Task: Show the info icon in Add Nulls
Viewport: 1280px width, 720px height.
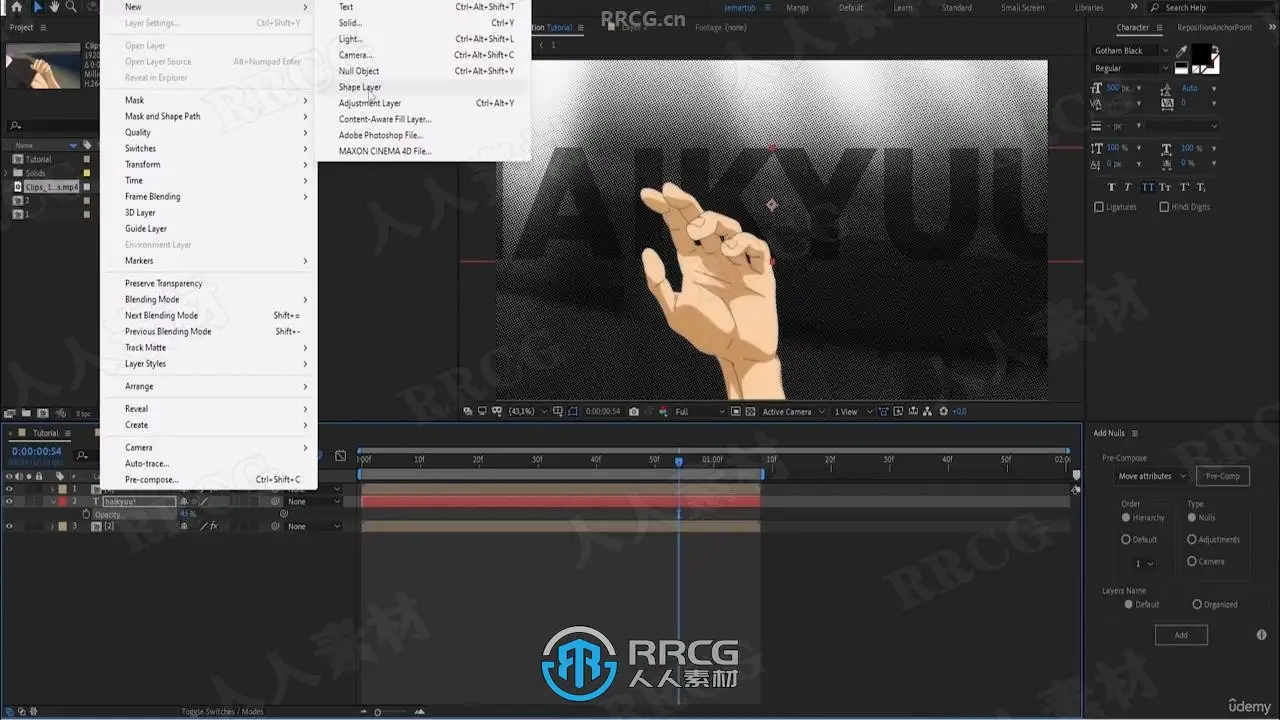Action: [x=1261, y=635]
